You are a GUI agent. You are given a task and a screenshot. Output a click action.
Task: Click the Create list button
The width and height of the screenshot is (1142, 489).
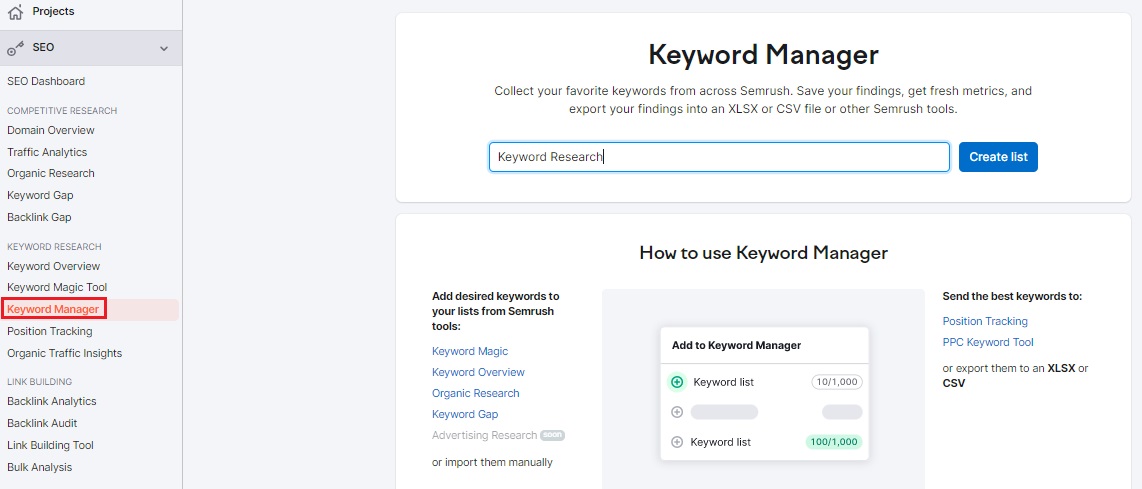click(x=998, y=157)
